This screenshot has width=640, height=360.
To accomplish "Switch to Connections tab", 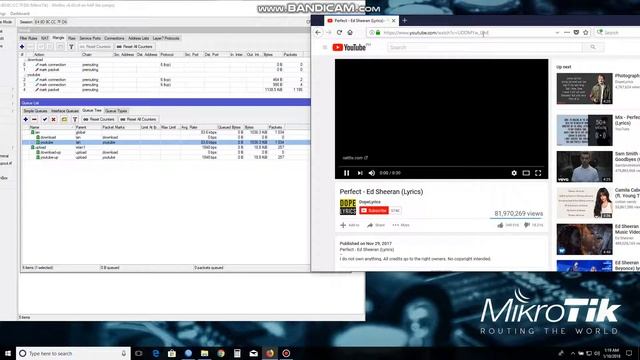I will pos(114,38).
